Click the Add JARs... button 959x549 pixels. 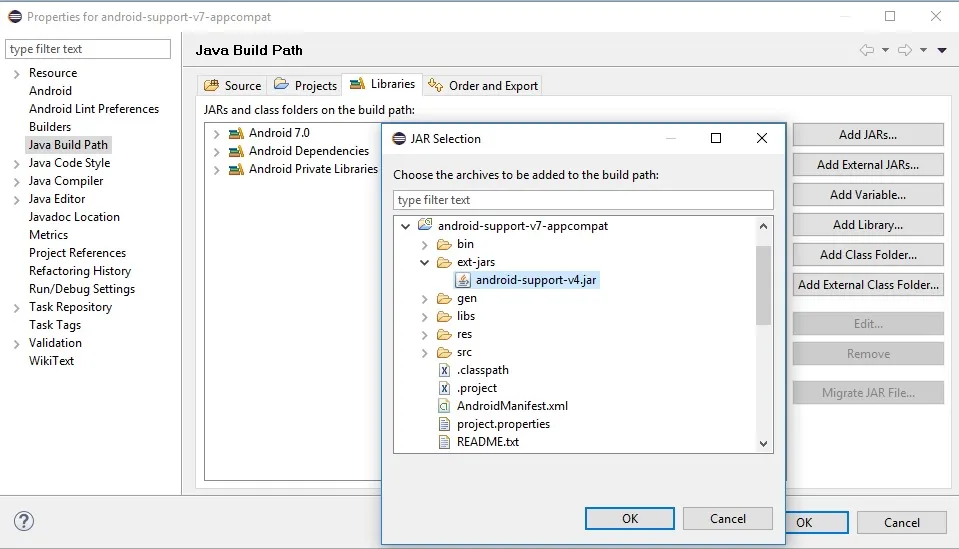coord(868,134)
